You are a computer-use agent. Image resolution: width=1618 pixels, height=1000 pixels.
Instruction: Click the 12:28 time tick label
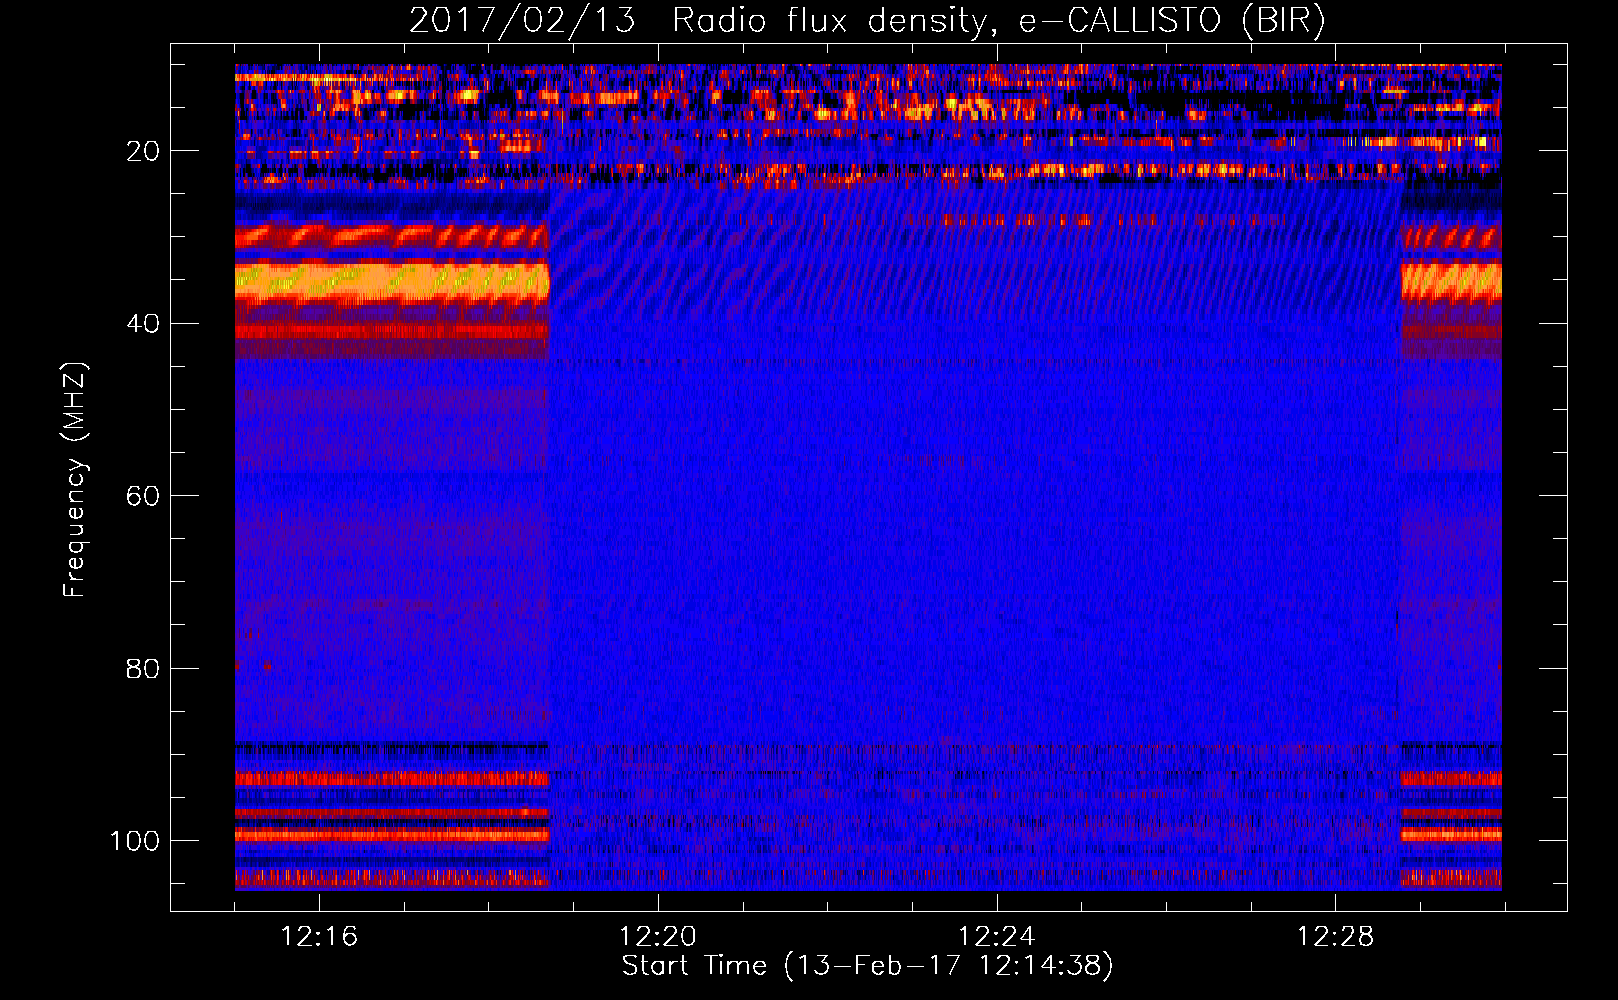[1336, 936]
